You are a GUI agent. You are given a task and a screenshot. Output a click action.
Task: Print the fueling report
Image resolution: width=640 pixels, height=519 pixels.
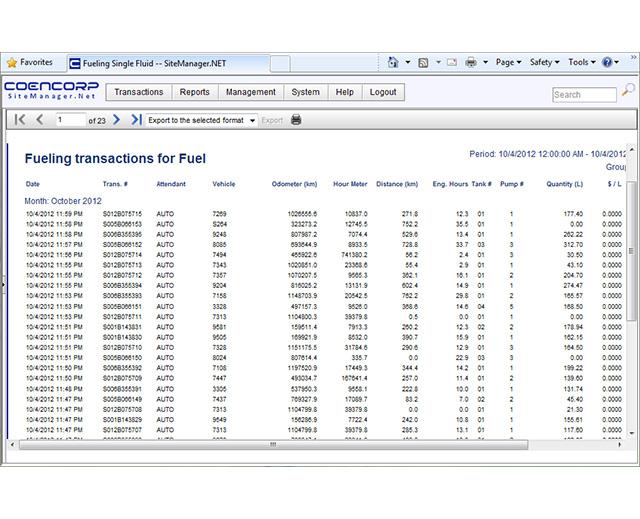click(x=295, y=120)
